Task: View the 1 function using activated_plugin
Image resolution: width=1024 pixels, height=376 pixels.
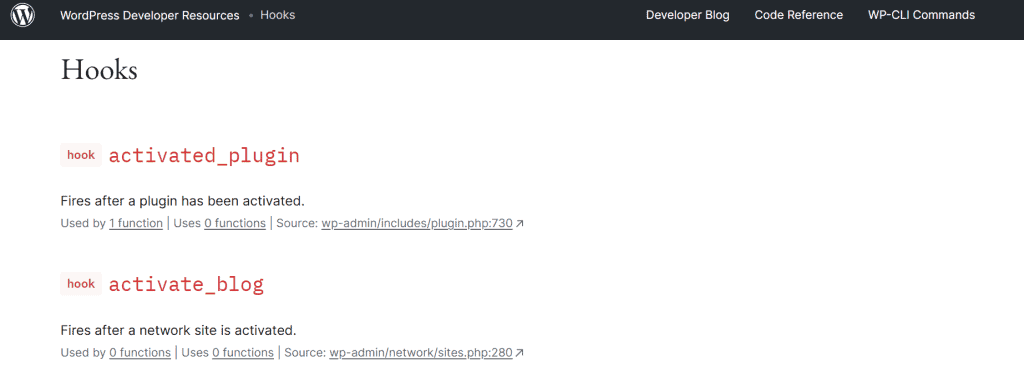Action: pos(136,223)
